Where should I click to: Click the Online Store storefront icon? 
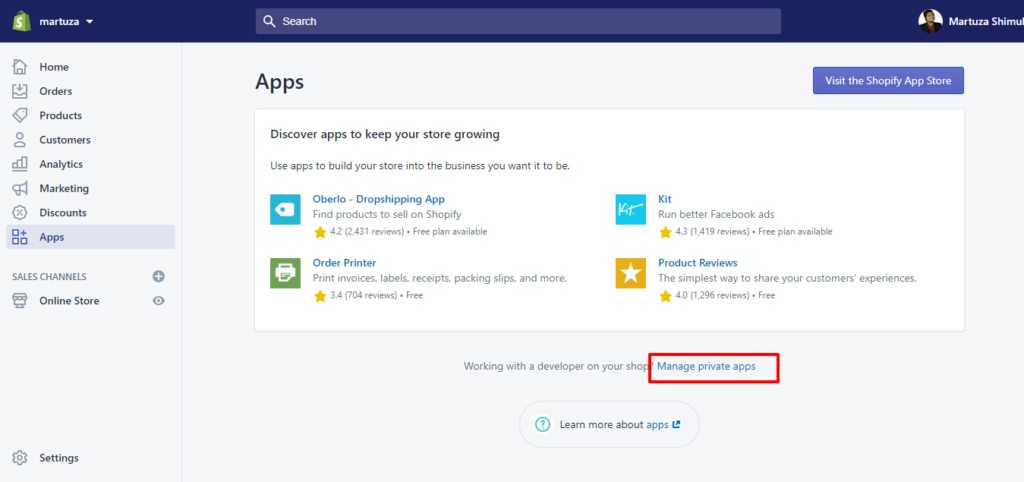pos(20,300)
